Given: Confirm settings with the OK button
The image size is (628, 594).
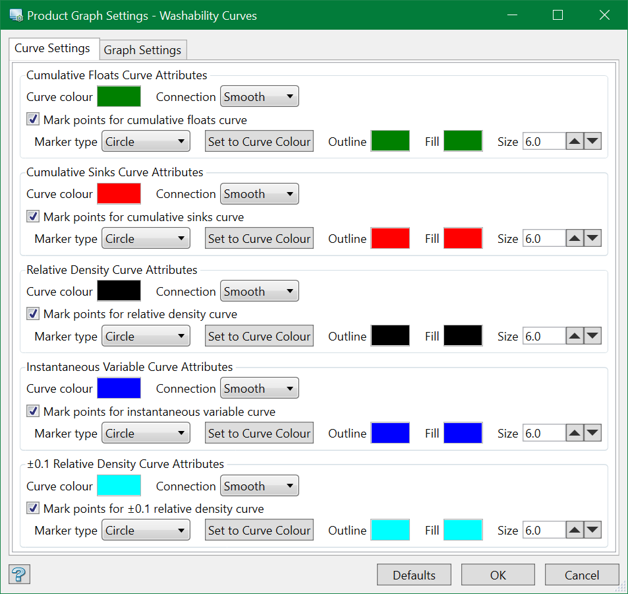Looking at the screenshot, I should click(x=498, y=575).
